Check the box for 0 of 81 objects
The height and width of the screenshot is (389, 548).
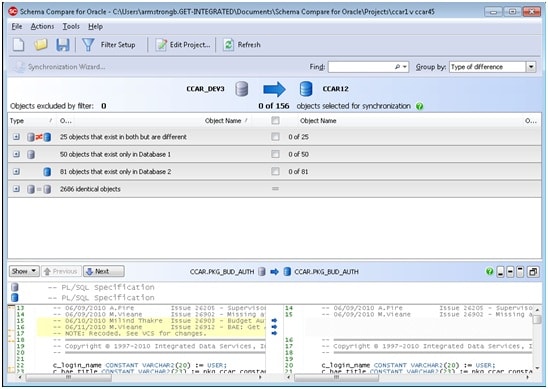pos(275,171)
